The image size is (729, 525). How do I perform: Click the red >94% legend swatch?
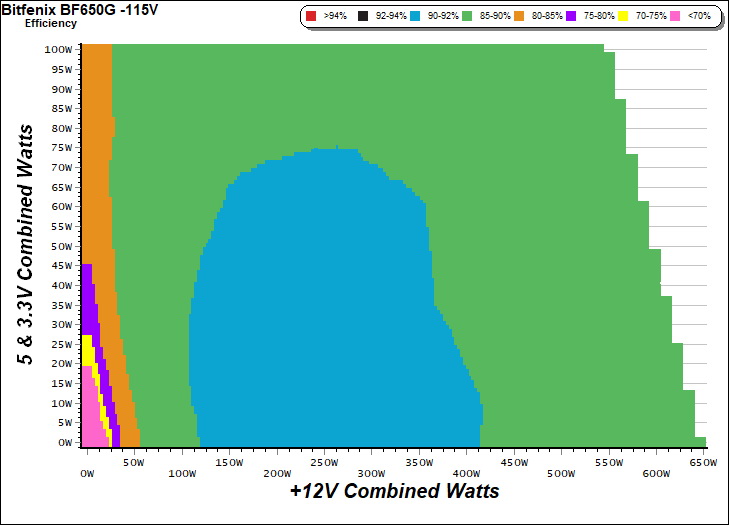point(312,17)
